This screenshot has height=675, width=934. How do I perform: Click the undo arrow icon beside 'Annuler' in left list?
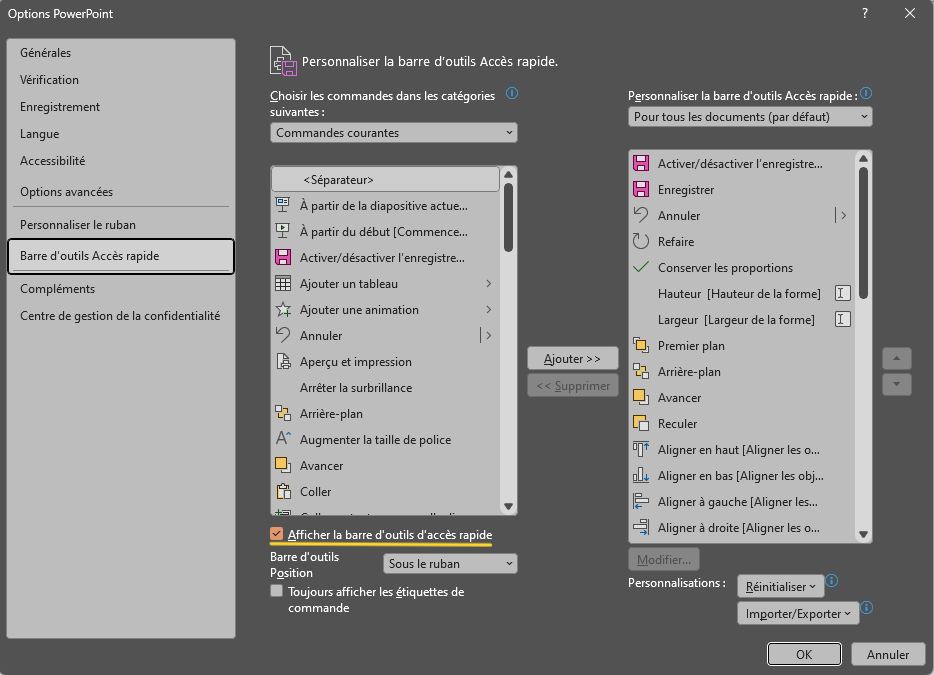282,335
